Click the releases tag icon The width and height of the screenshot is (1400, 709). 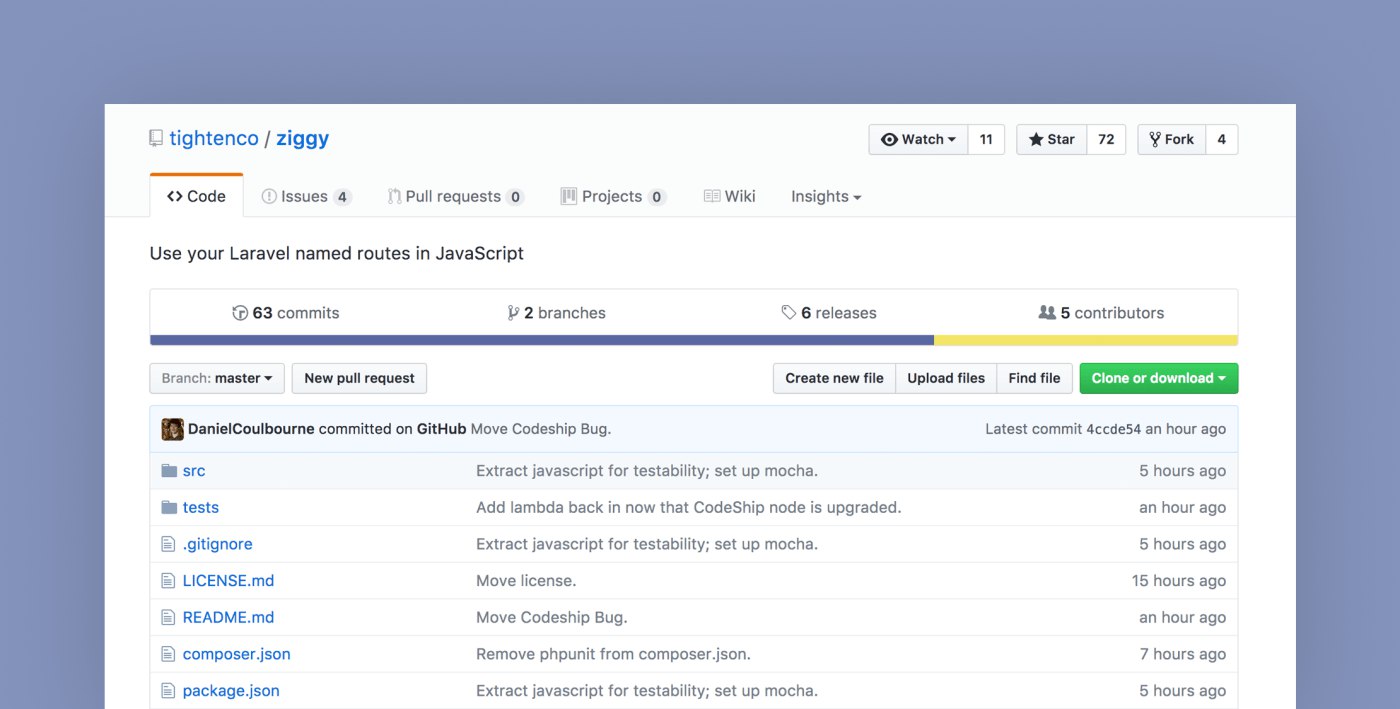coord(789,313)
